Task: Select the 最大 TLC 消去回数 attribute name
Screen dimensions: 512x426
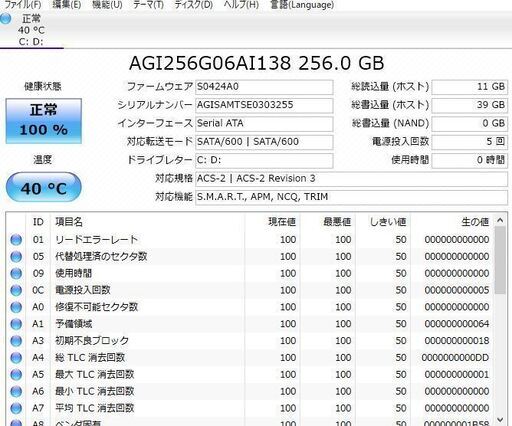Action: [x=95, y=375]
